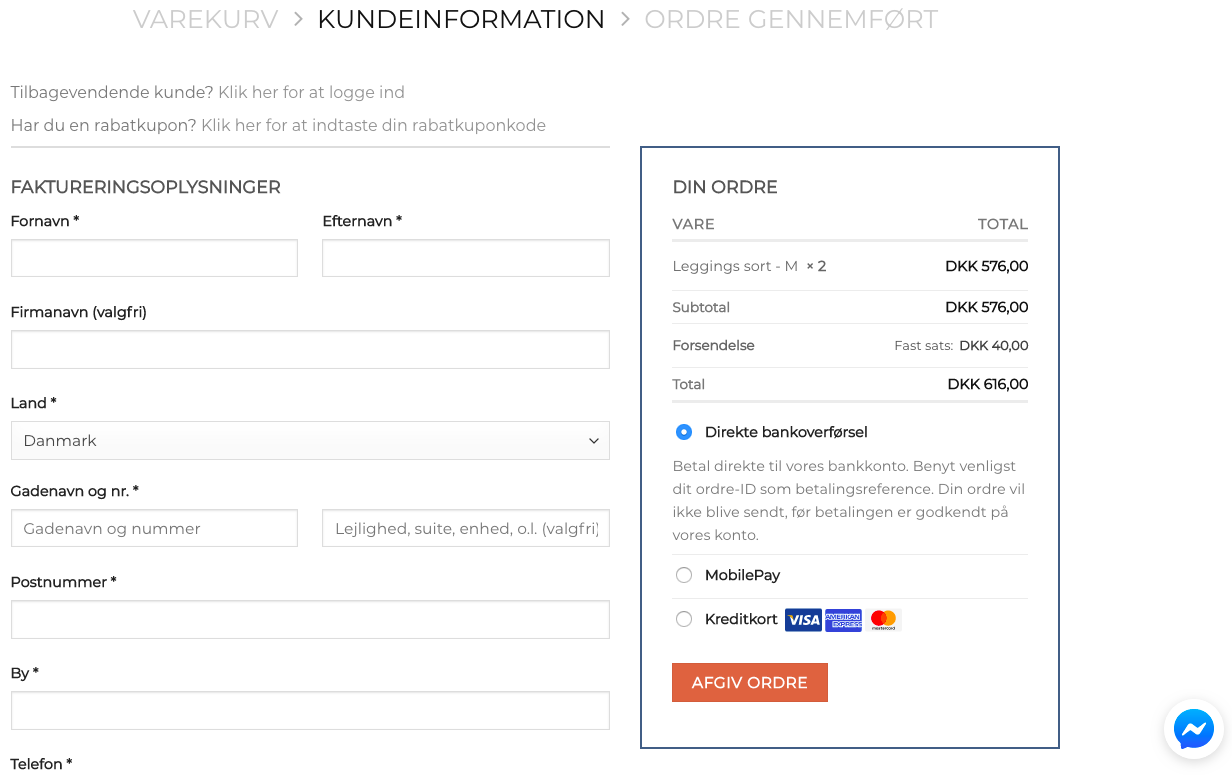Click the American Express card icon
This screenshot has height=778, width=1232.
pos(843,620)
